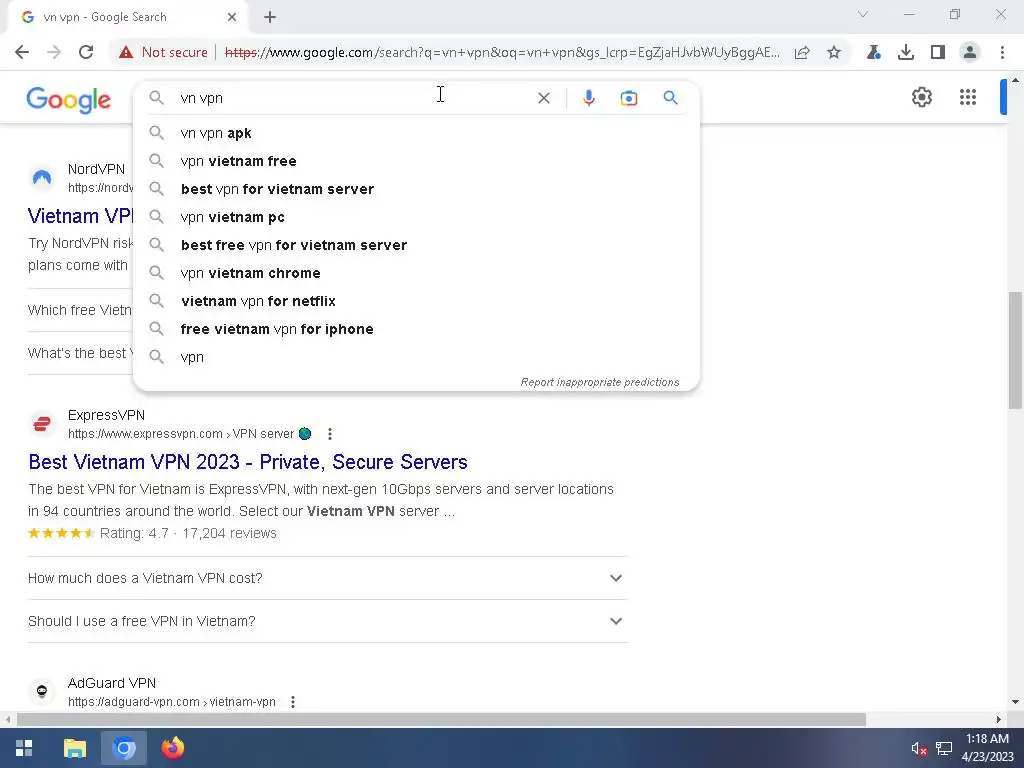Click the scroll-down arrow of the page
The image size is (1024, 768).
1015,703
